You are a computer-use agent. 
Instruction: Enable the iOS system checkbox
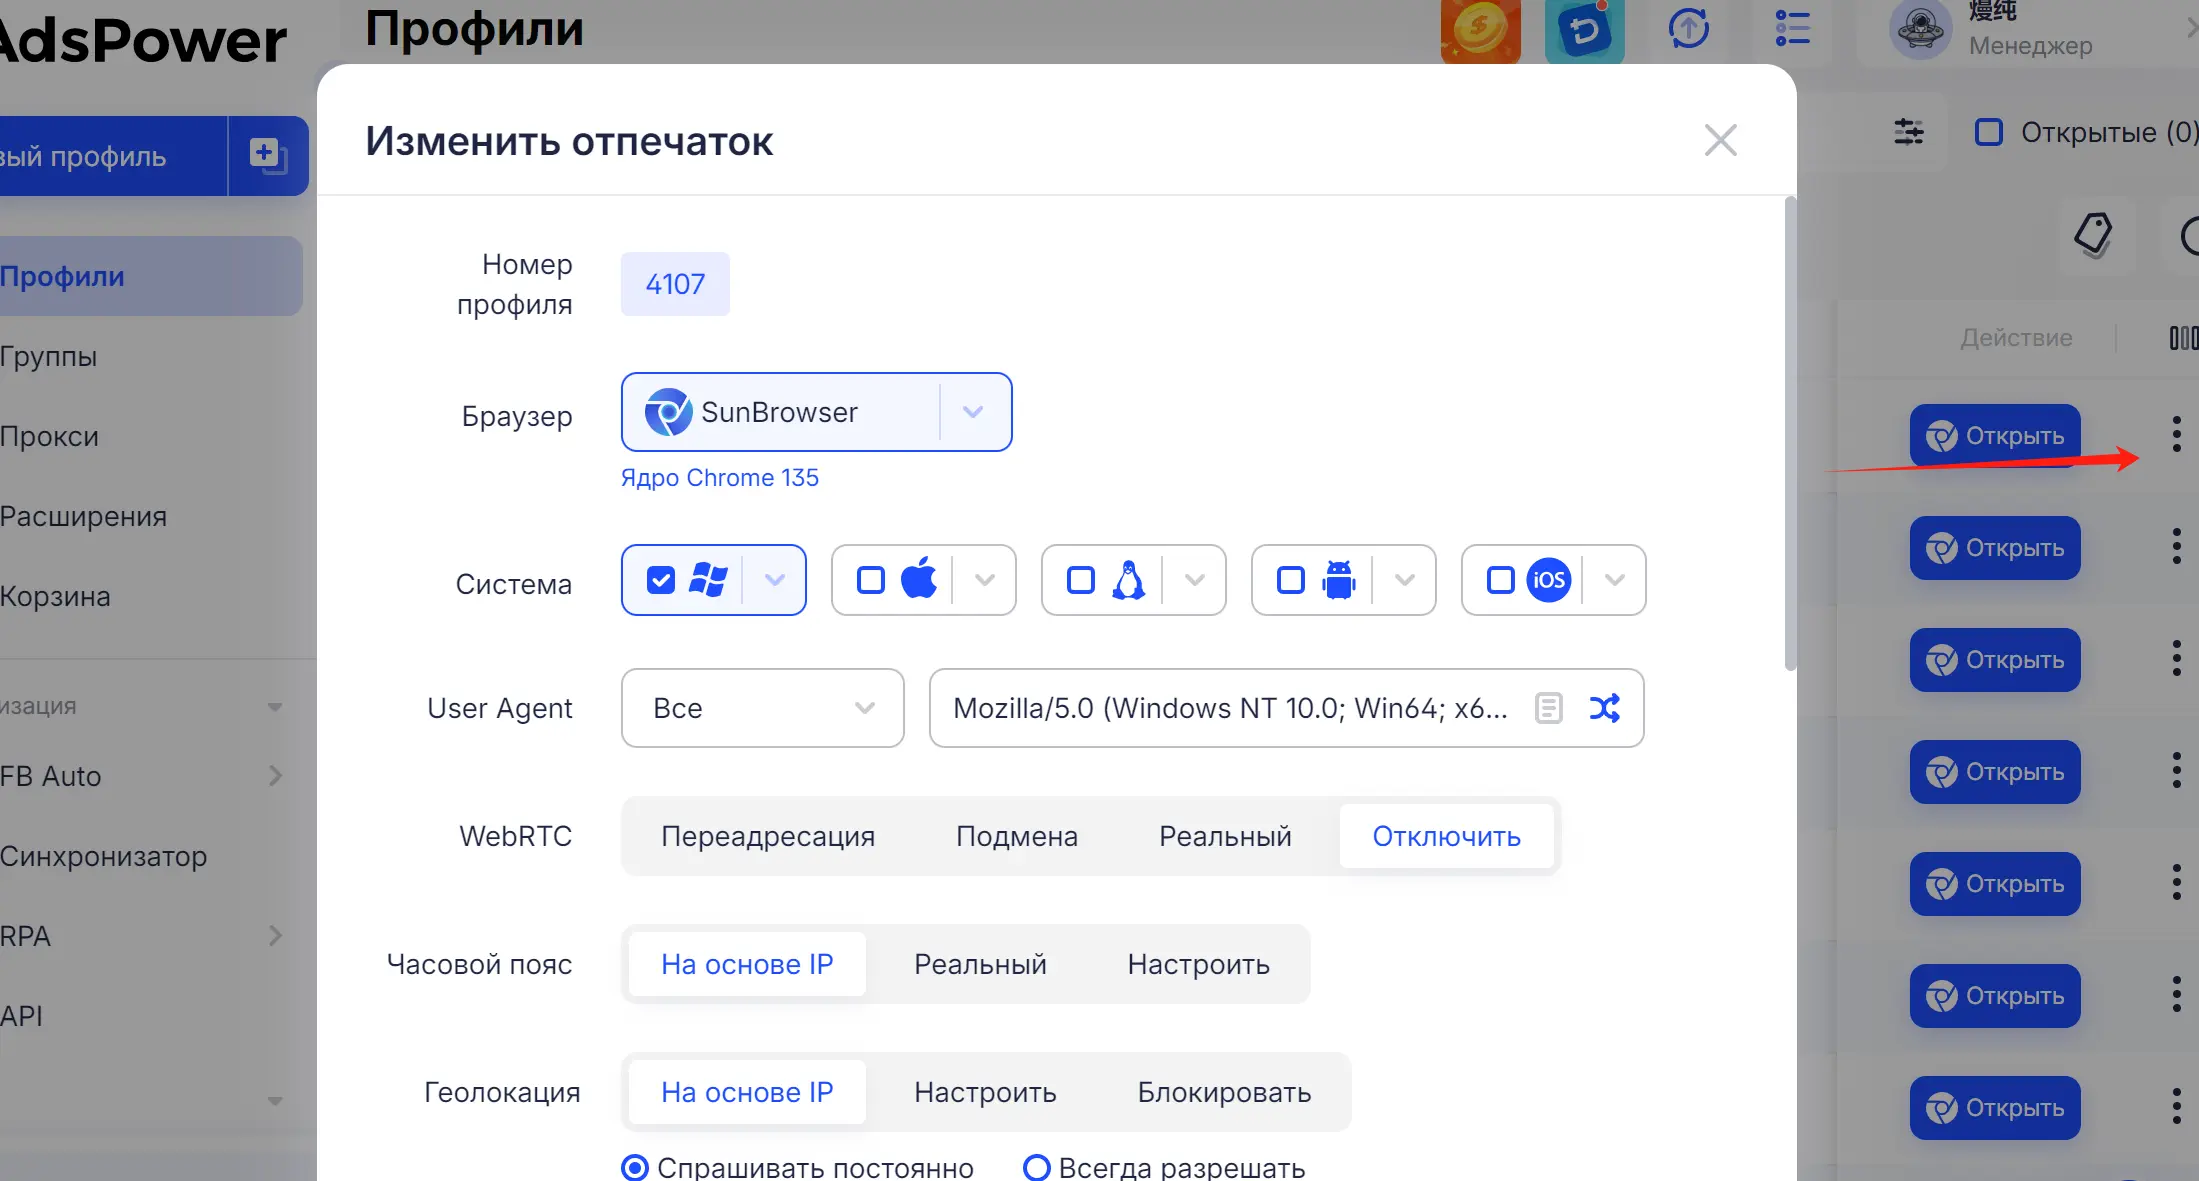[1501, 580]
